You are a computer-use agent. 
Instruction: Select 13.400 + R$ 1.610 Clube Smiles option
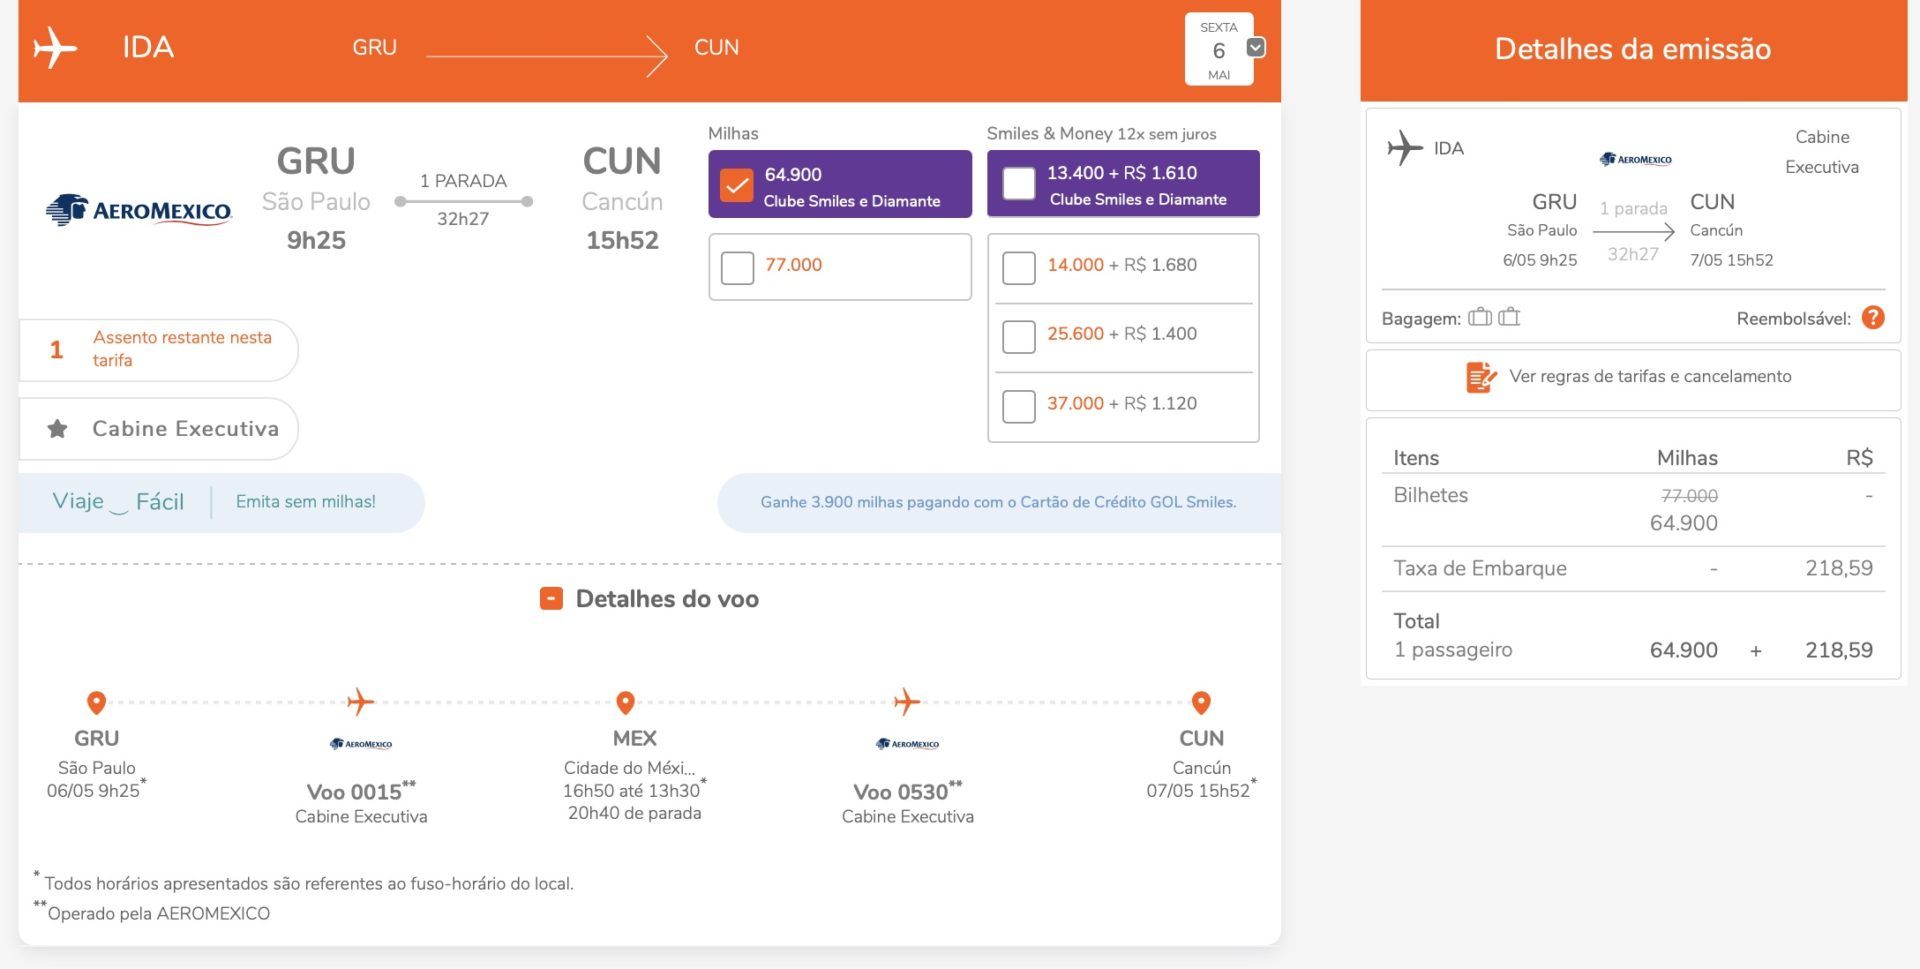(x=1019, y=183)
